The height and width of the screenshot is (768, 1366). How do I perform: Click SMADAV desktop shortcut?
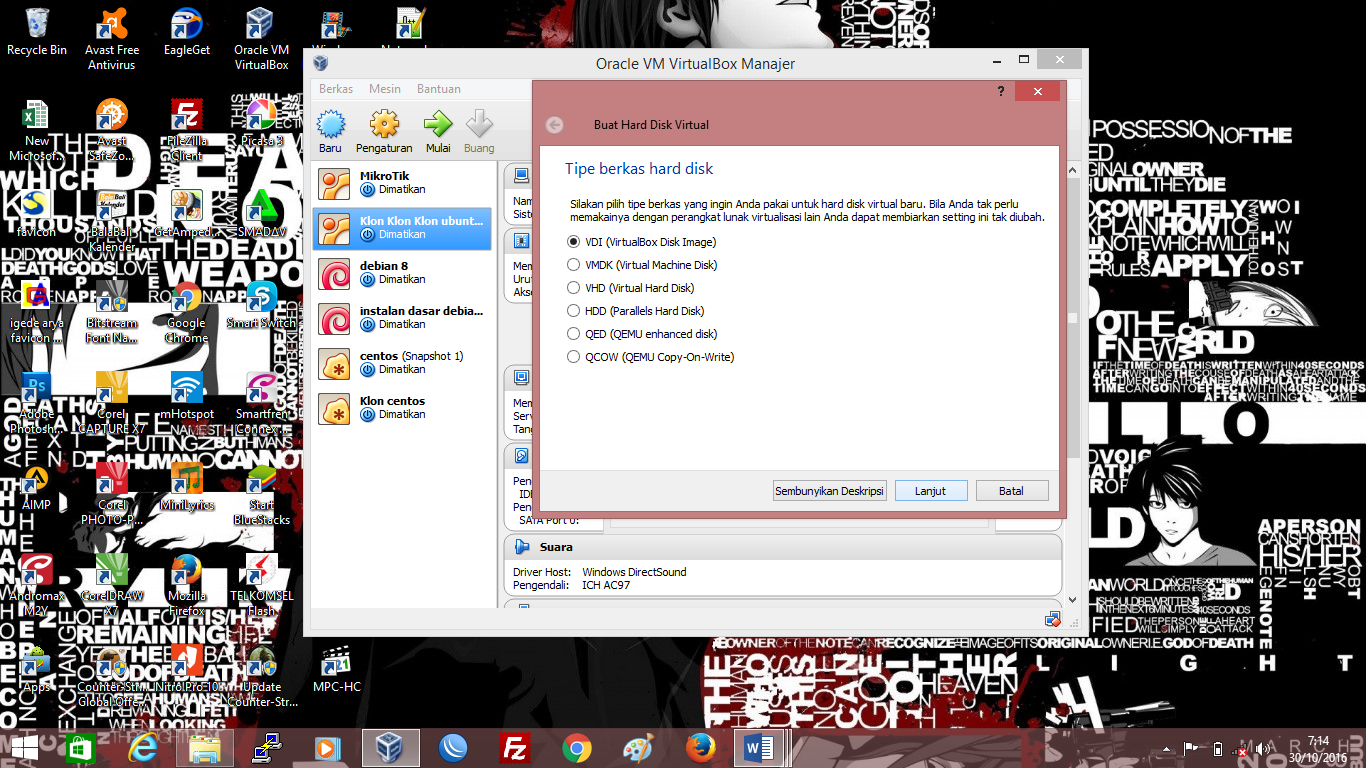pyautogui.click(x=261, y=214)
